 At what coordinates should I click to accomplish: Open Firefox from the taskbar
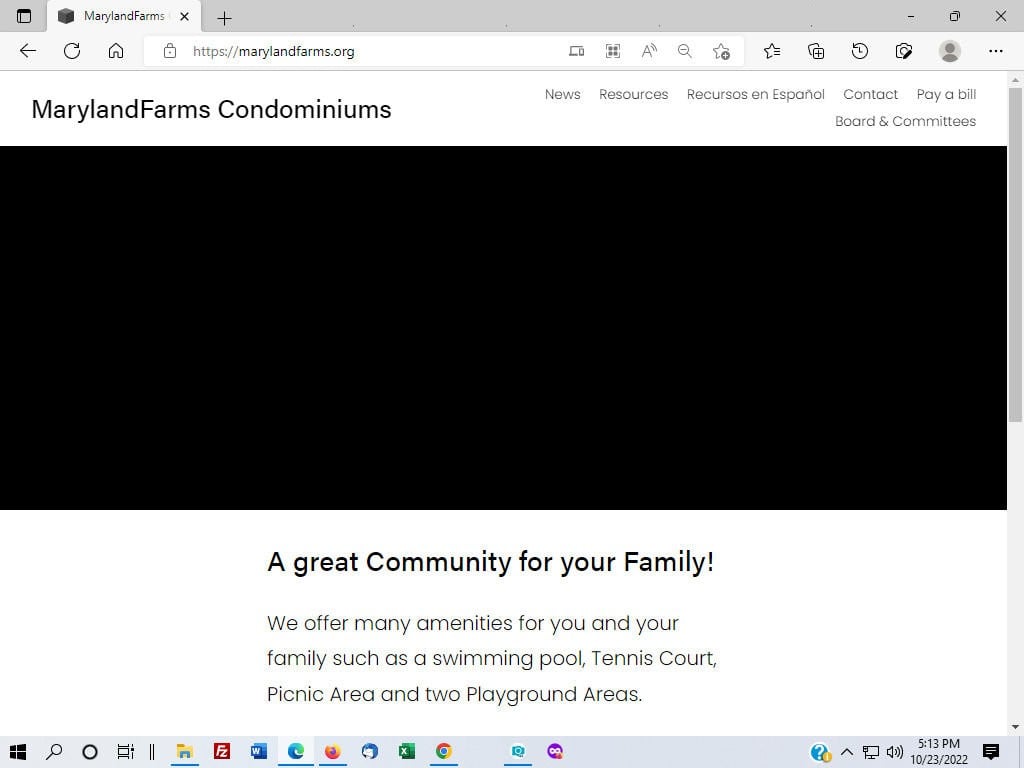pyautogui.click(x=332, y=752)
